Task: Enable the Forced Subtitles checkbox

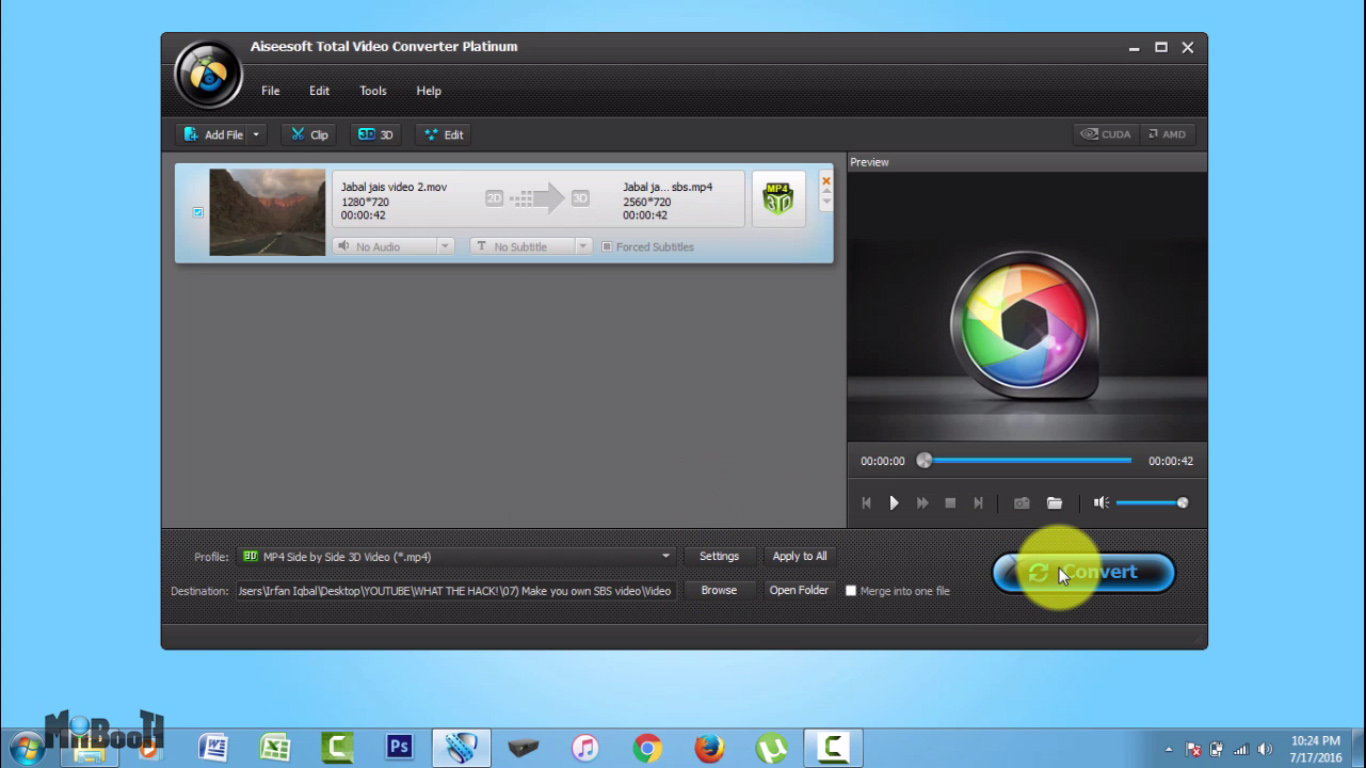Action: tap(607, 247)
